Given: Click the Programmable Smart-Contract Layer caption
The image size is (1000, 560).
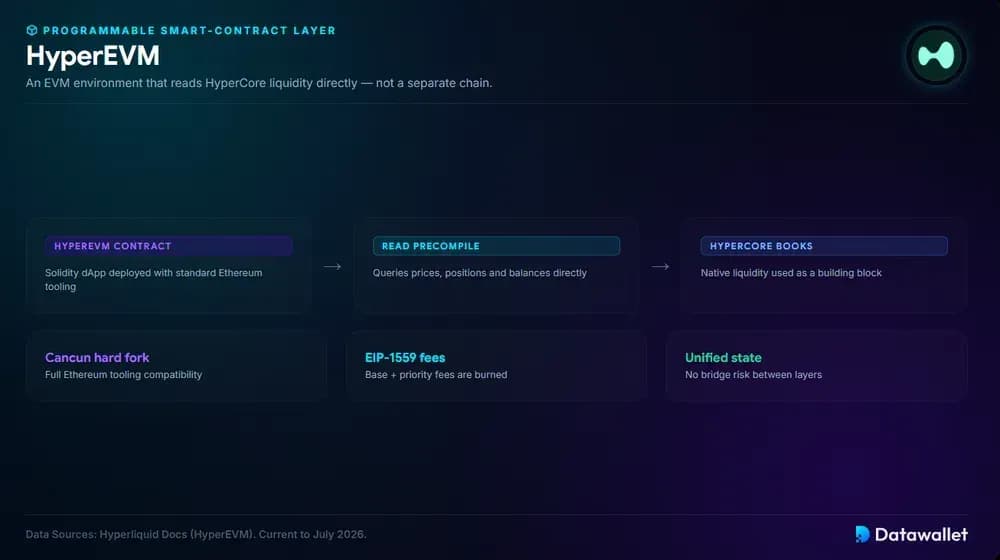Looking at the screenshot, I should [189, 30].
